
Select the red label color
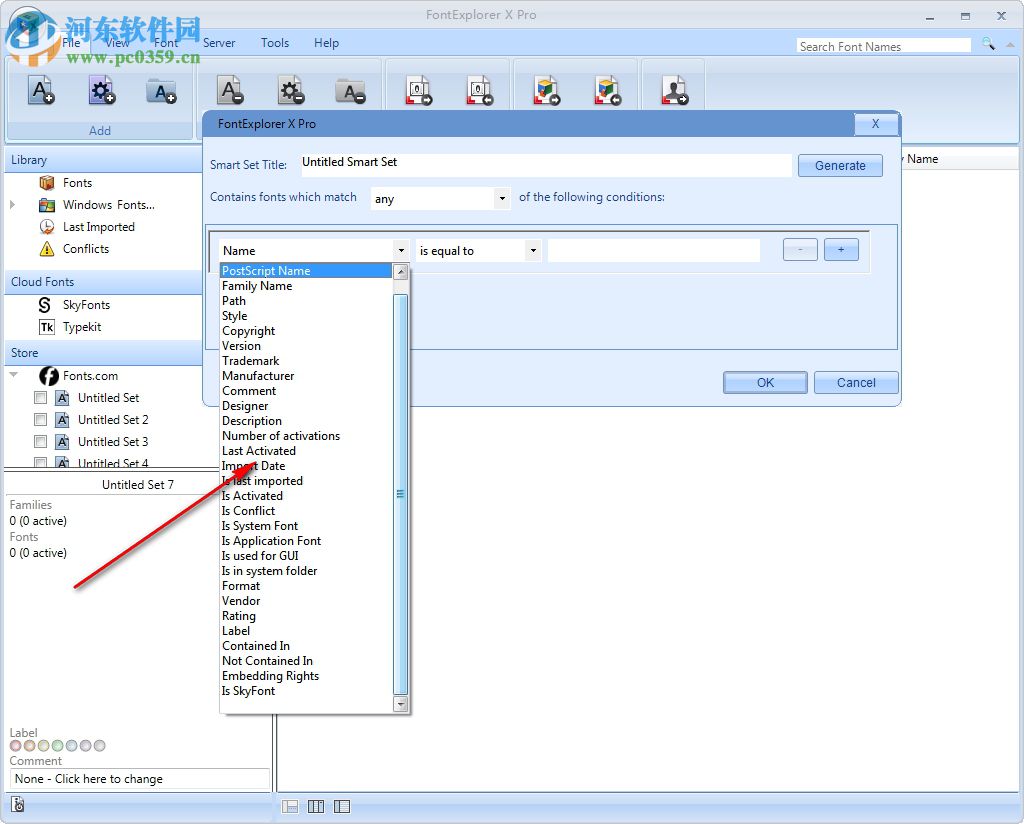click(16, 746)
